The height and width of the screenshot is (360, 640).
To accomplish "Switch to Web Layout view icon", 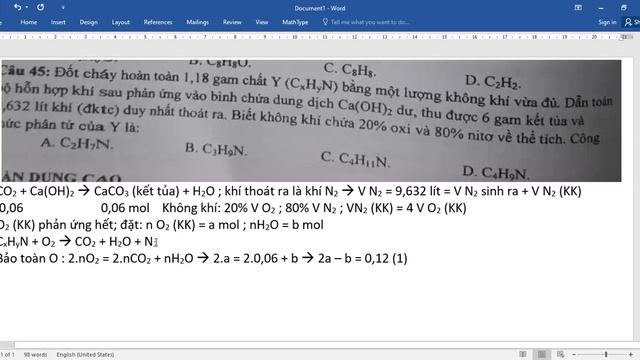I will click(x=560, y=354).
